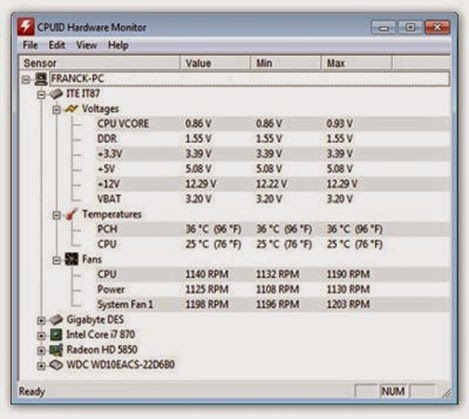Click the 0.93 V max CPU VCORE value
The width and height of the screenshot is (469, 419).
(339, 124)
